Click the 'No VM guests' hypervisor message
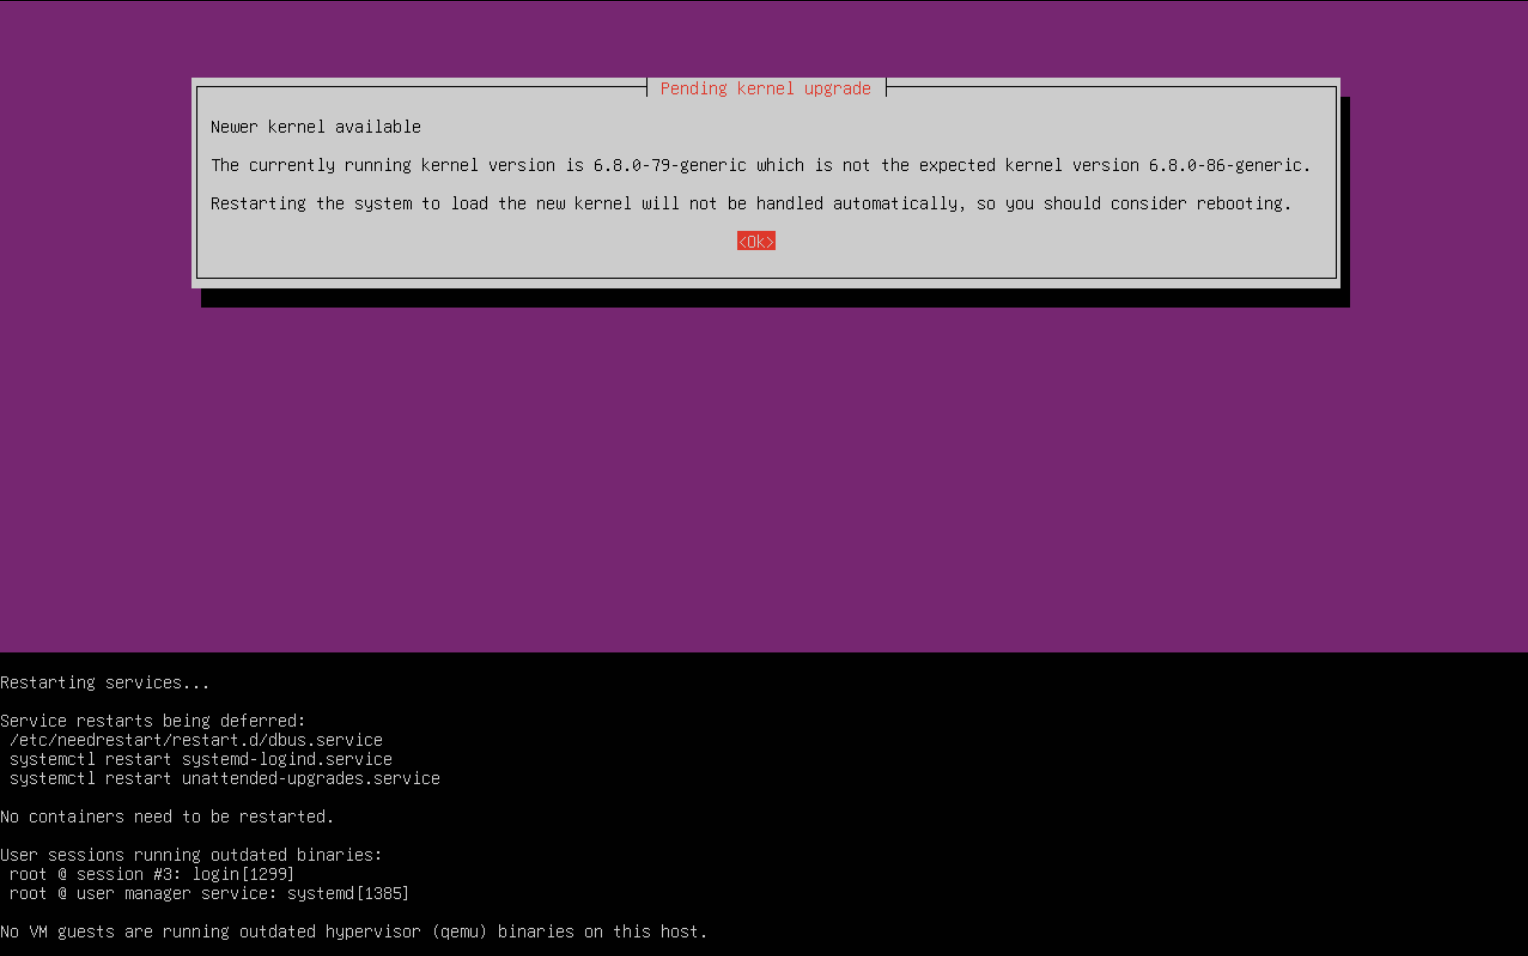1528x956 pixels. pos(353,932)
